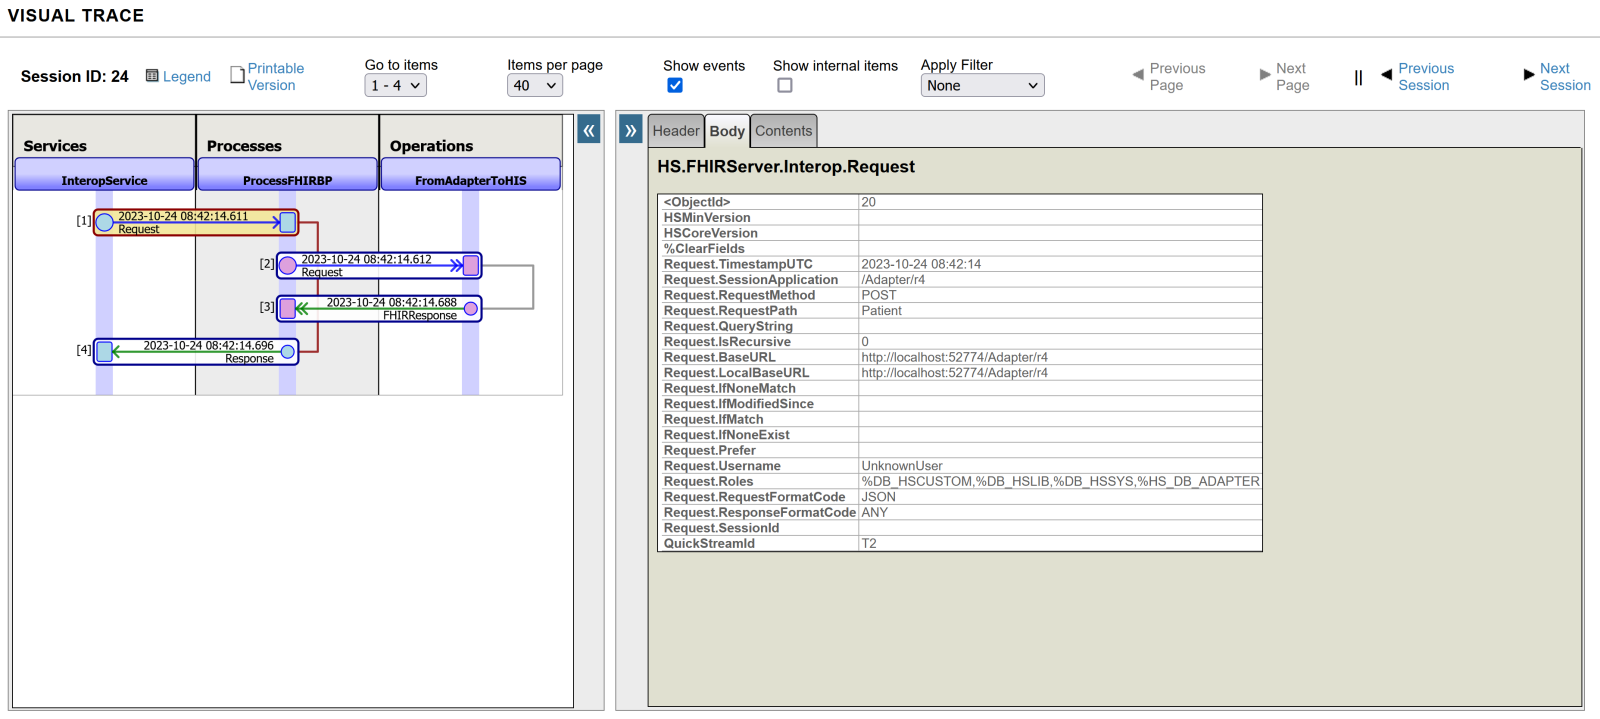Open the Go to items dropdown
Image resolution: width=1600 pixels, height=719 pixels.
(x=395, y=86)
